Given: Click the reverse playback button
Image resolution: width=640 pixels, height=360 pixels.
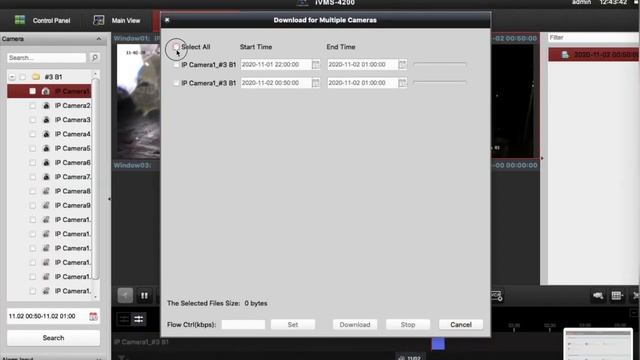Looking at the screenshot, I should (x=125, y=296).
